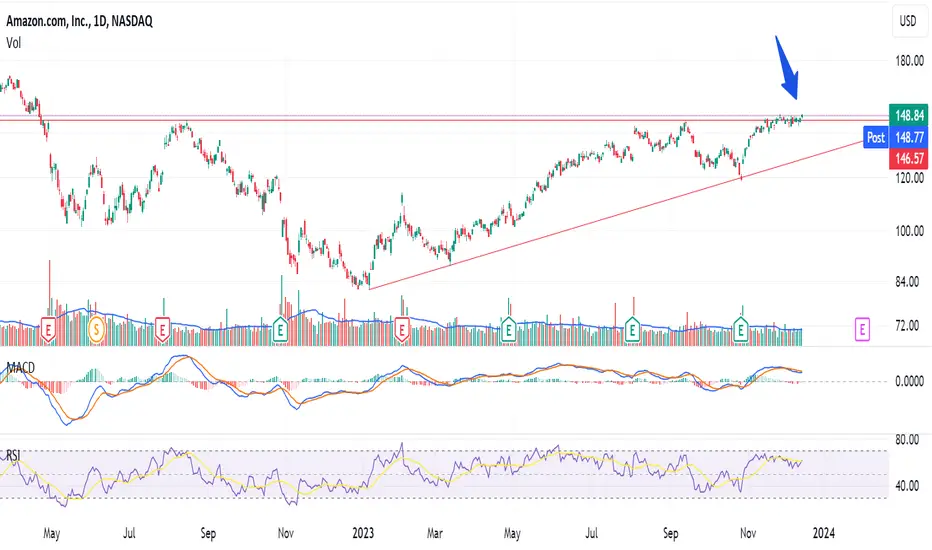The height and width of the screenshot is (550, 932).
Task: Click the green earnings marker near May 2023
Action: point(508,329)
